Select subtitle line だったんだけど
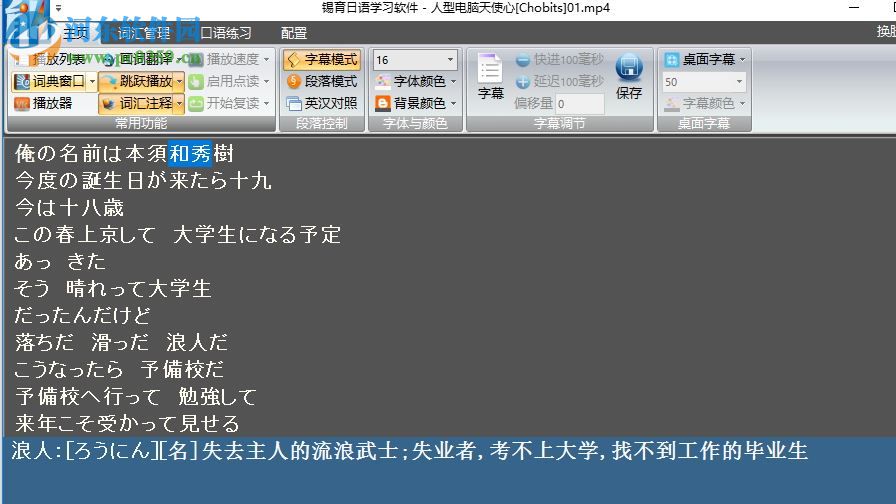The width and height of the screenshot is (896, 504). (x=82, y=315)
